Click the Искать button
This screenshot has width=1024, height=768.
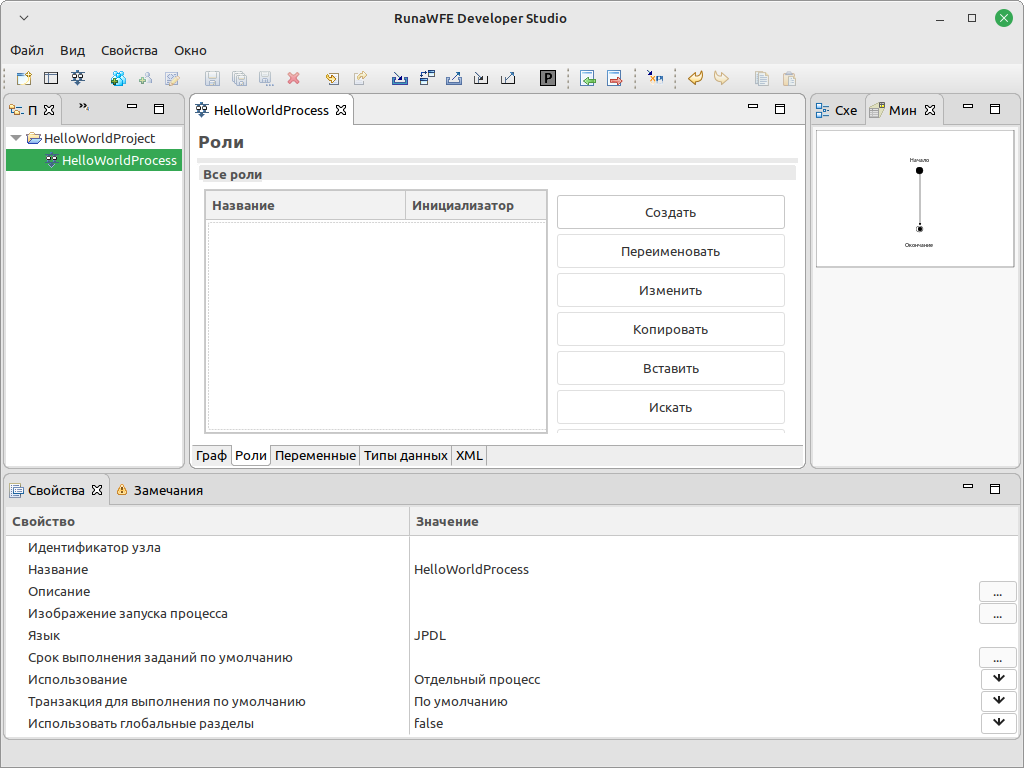click(x=671, y=408)
